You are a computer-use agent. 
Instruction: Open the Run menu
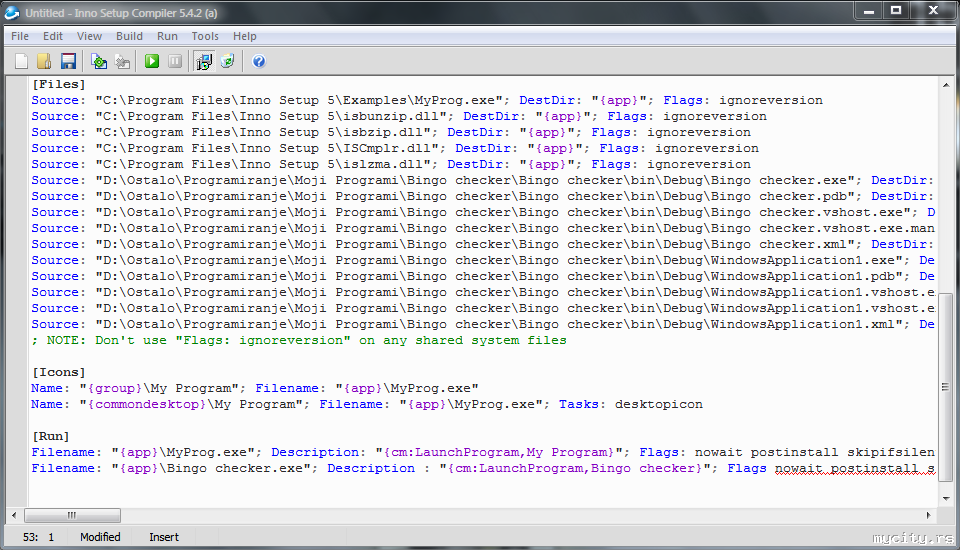(x=167, y=36)
